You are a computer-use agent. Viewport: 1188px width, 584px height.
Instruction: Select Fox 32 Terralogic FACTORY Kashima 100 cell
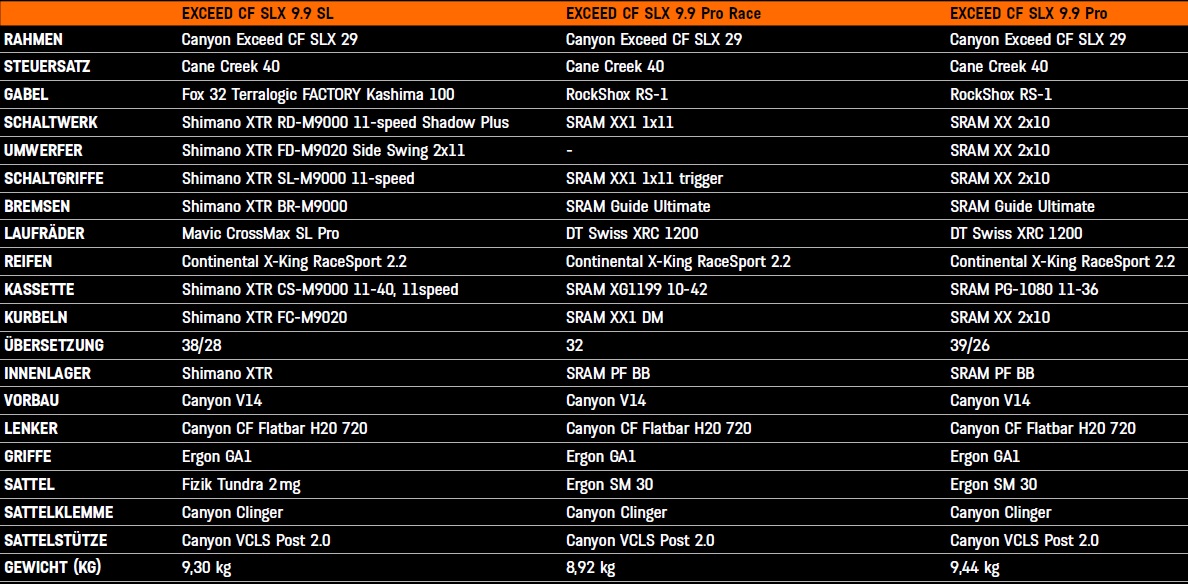[x=318, y=95]
